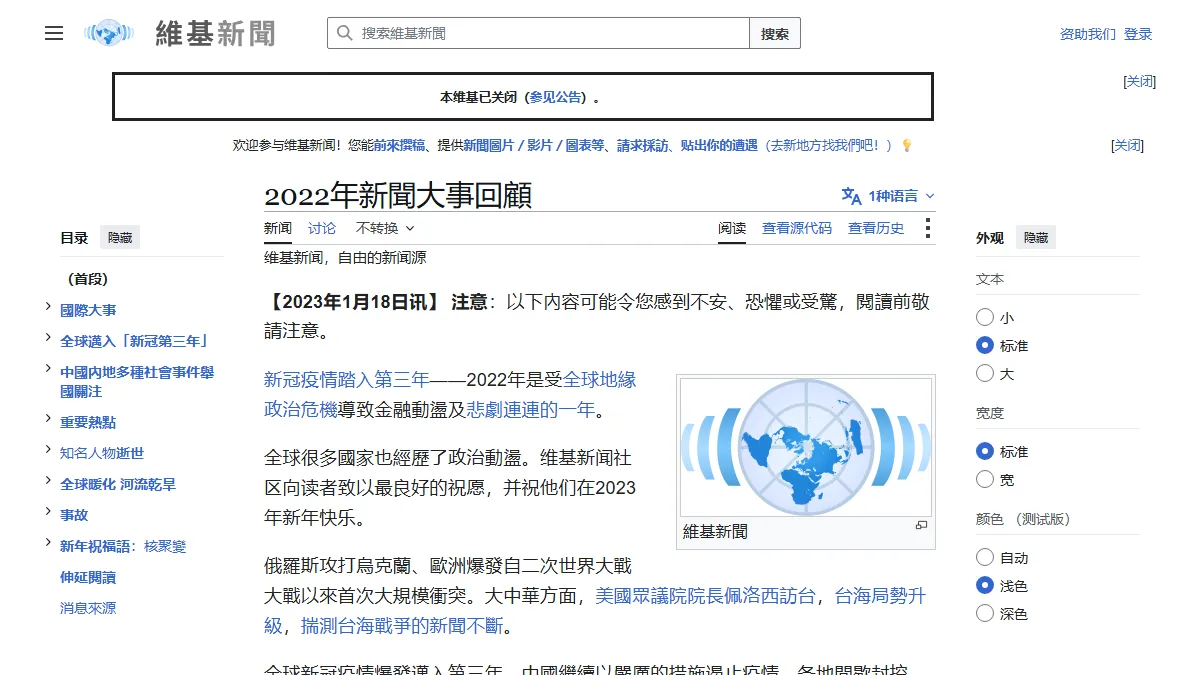Click the 登录 link
Viewport: 1200px width, 675px height.
(x=1138, y=34)
